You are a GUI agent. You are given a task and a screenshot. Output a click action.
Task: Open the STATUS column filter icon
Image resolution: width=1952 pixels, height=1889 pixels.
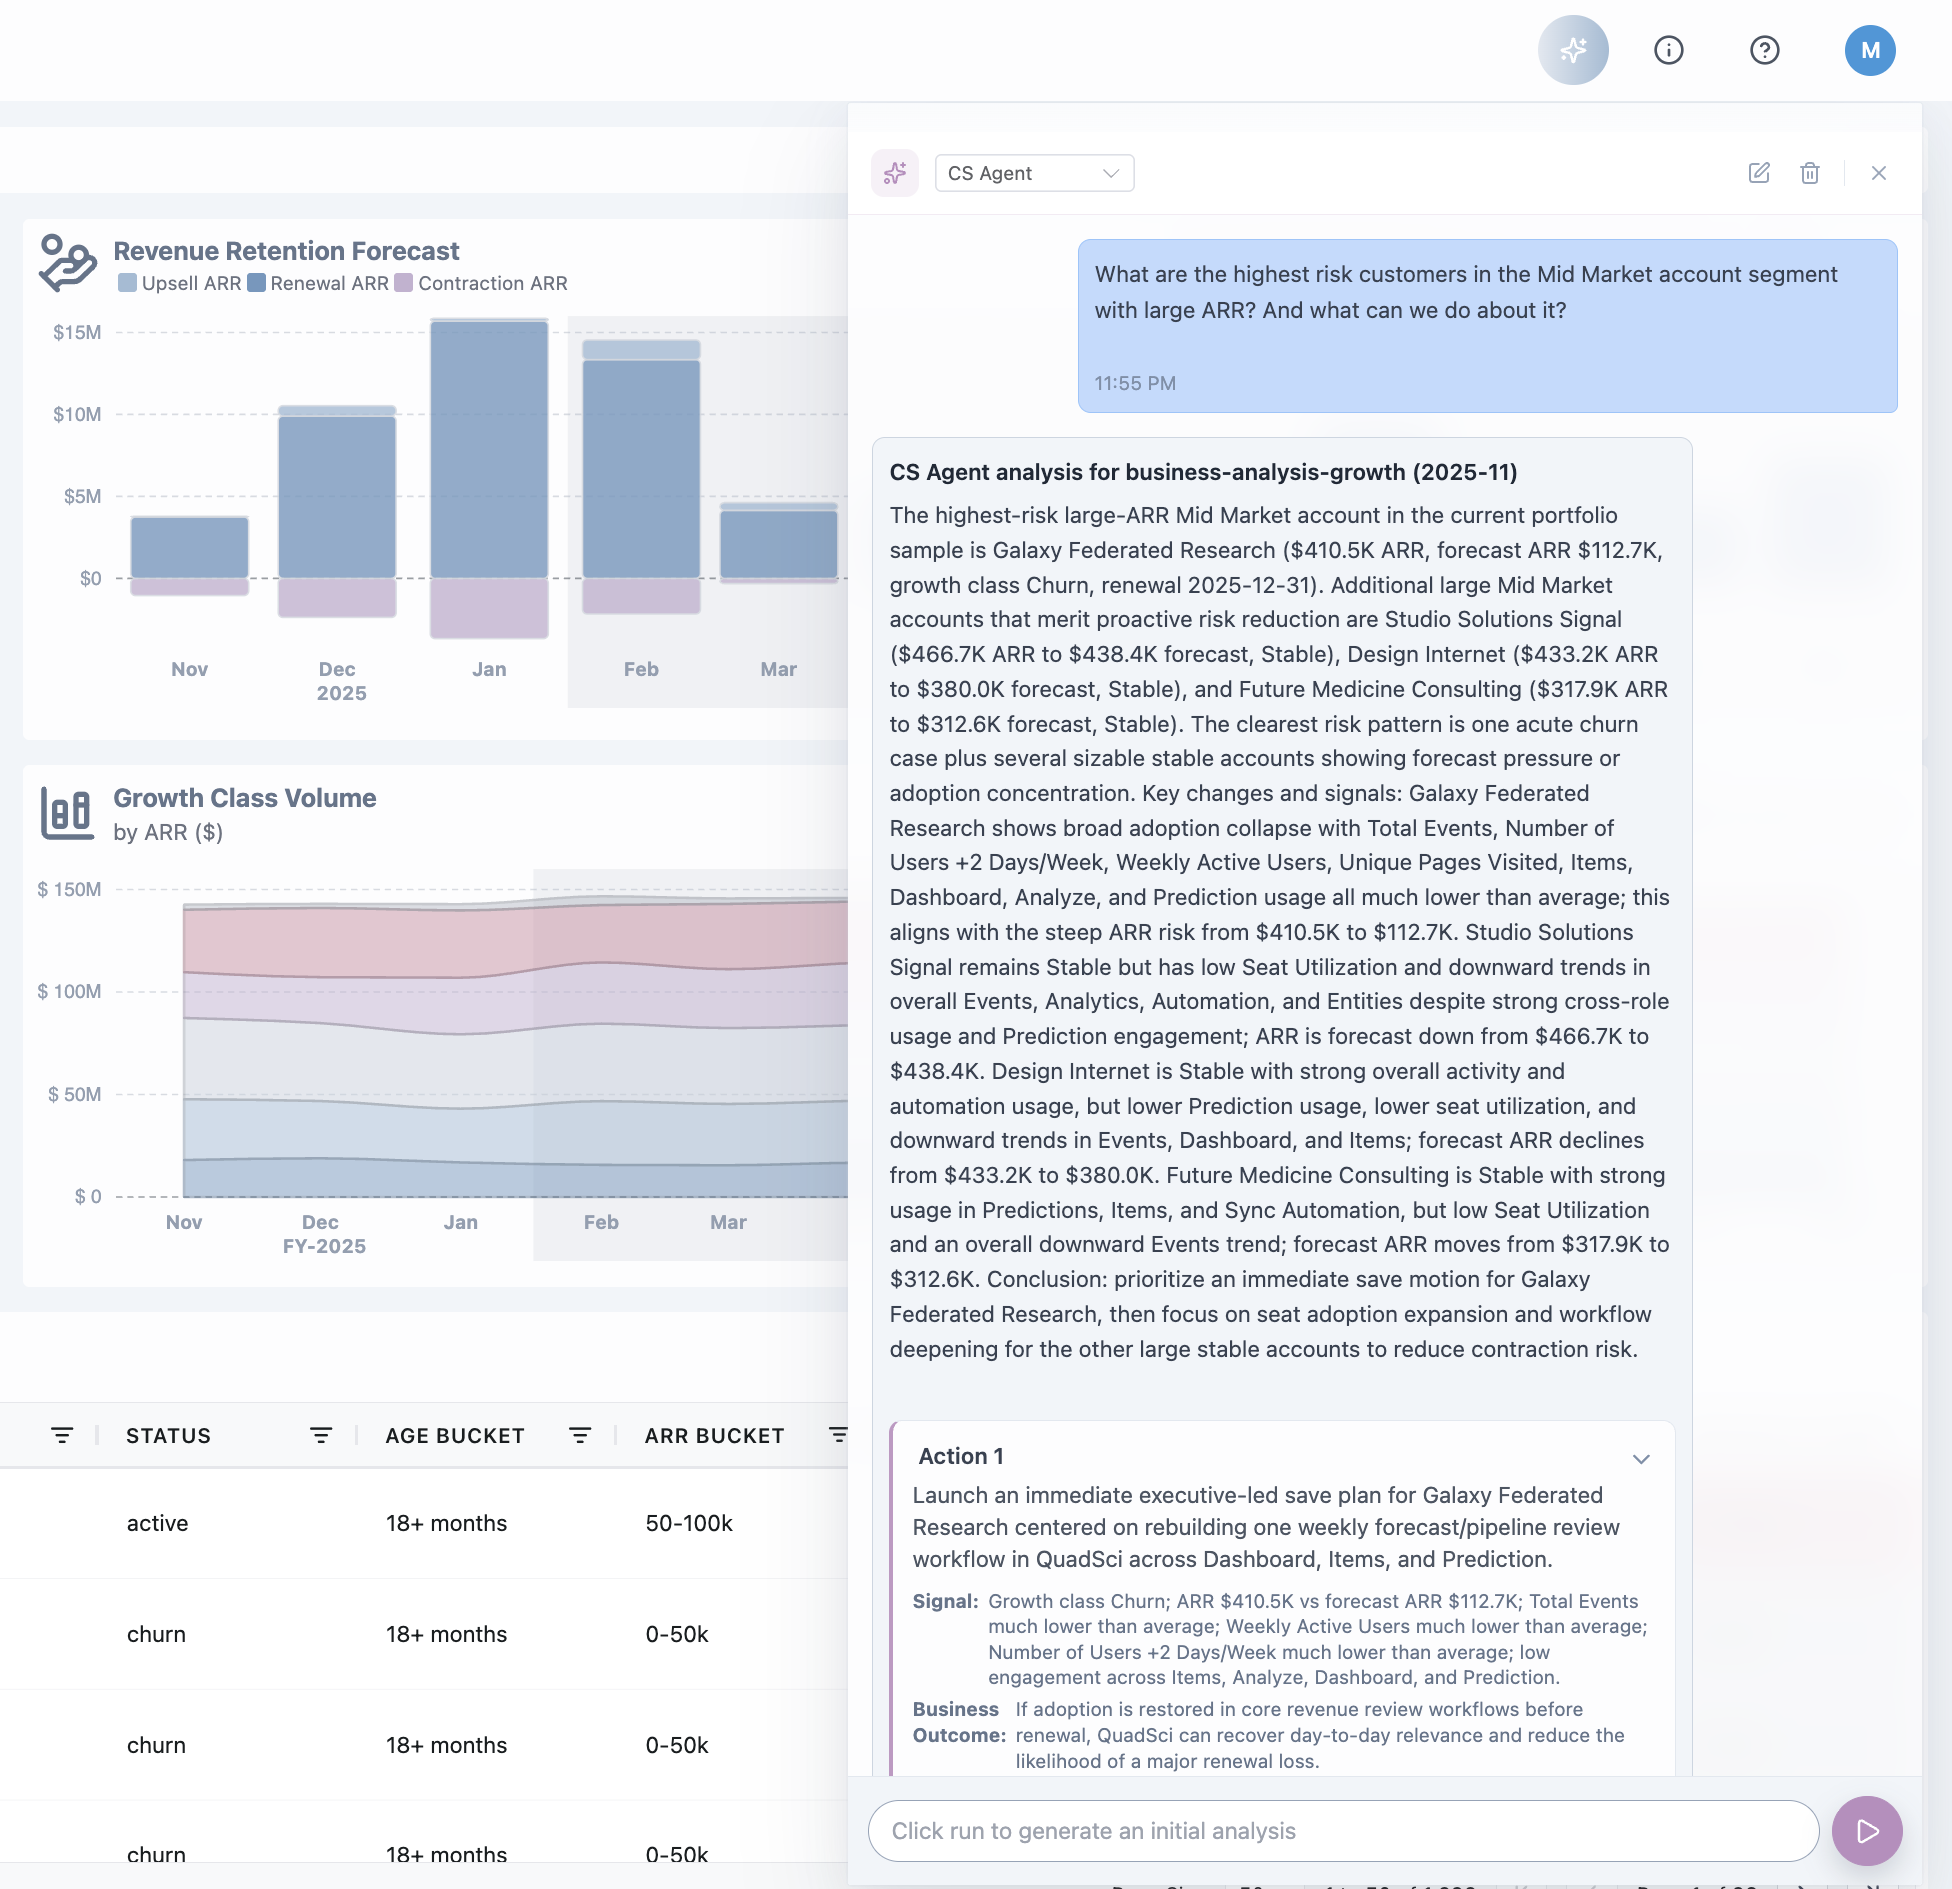tap(321, 1435)
